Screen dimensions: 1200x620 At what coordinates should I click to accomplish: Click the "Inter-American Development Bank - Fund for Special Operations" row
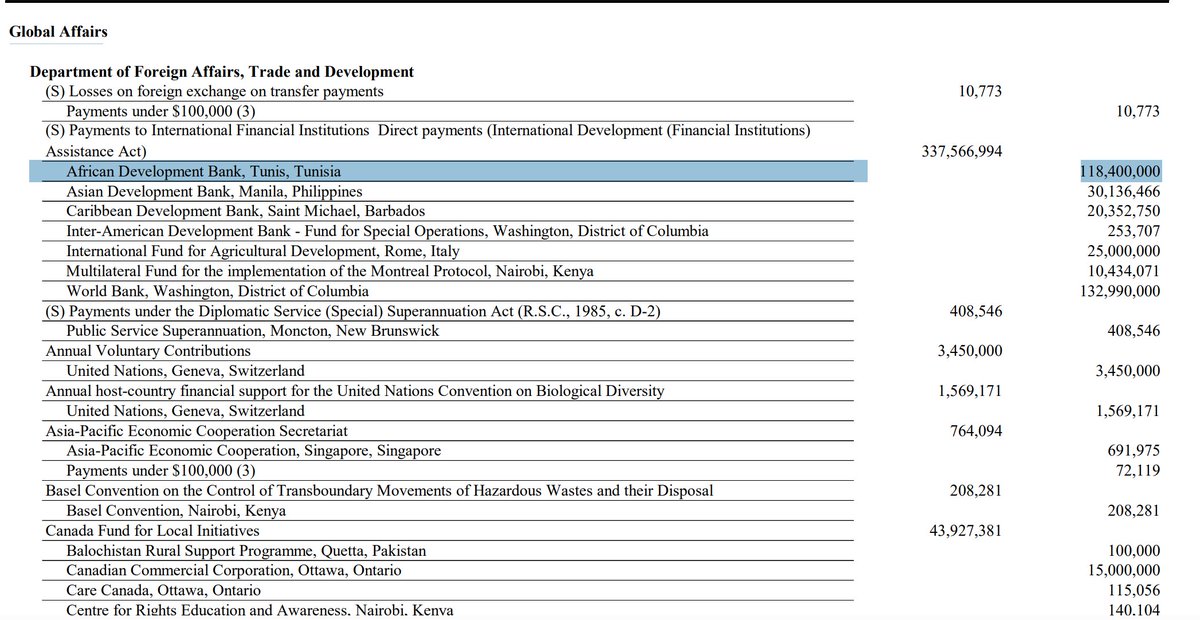coord(387,231)
